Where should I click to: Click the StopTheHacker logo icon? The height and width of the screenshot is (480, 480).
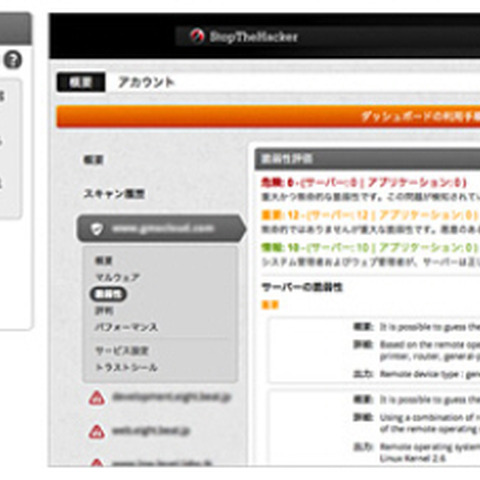click(x=197, y=36)
